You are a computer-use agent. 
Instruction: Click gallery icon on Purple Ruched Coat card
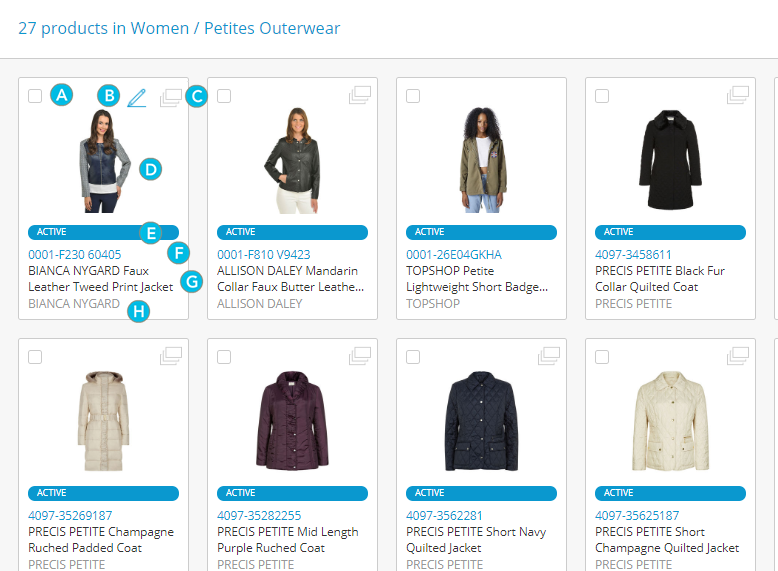pos(359,356)
